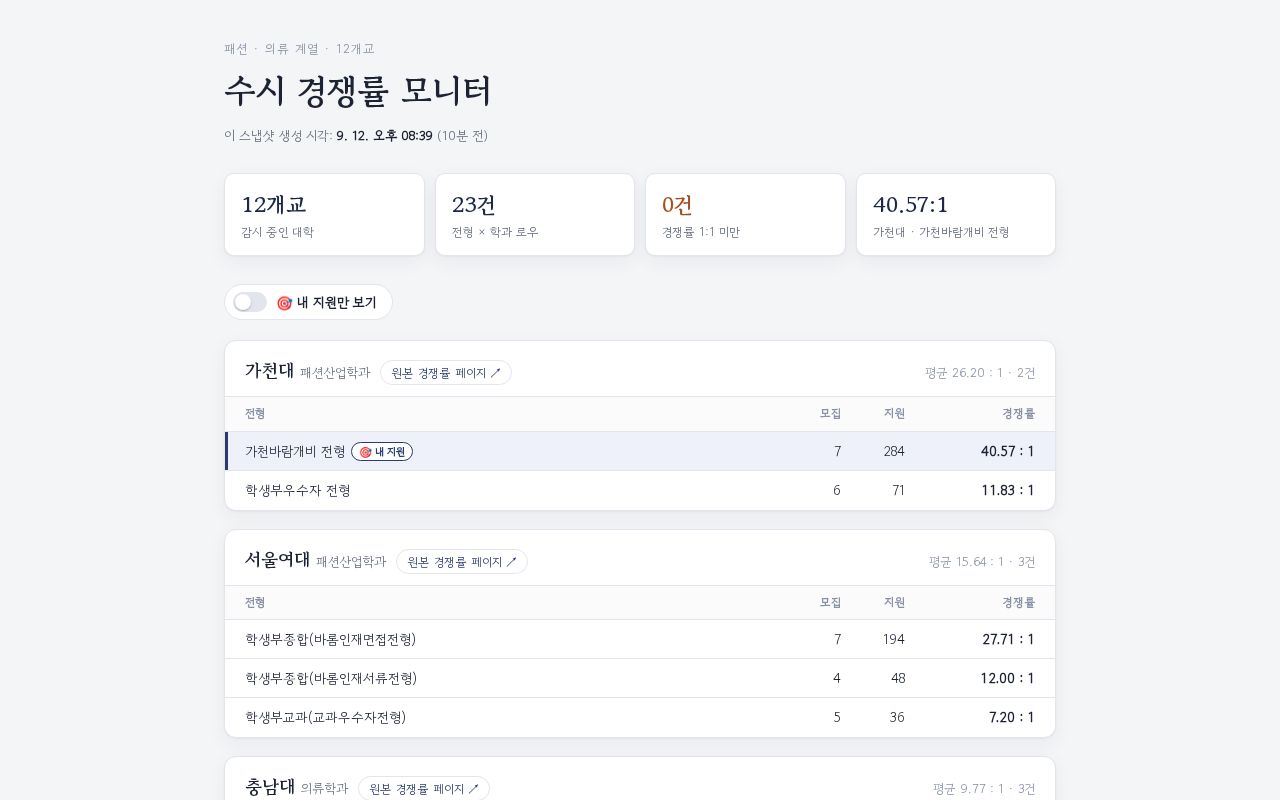
Task: Click the 12개교 감시 중인 대학 card
Action: pos(325,214)
